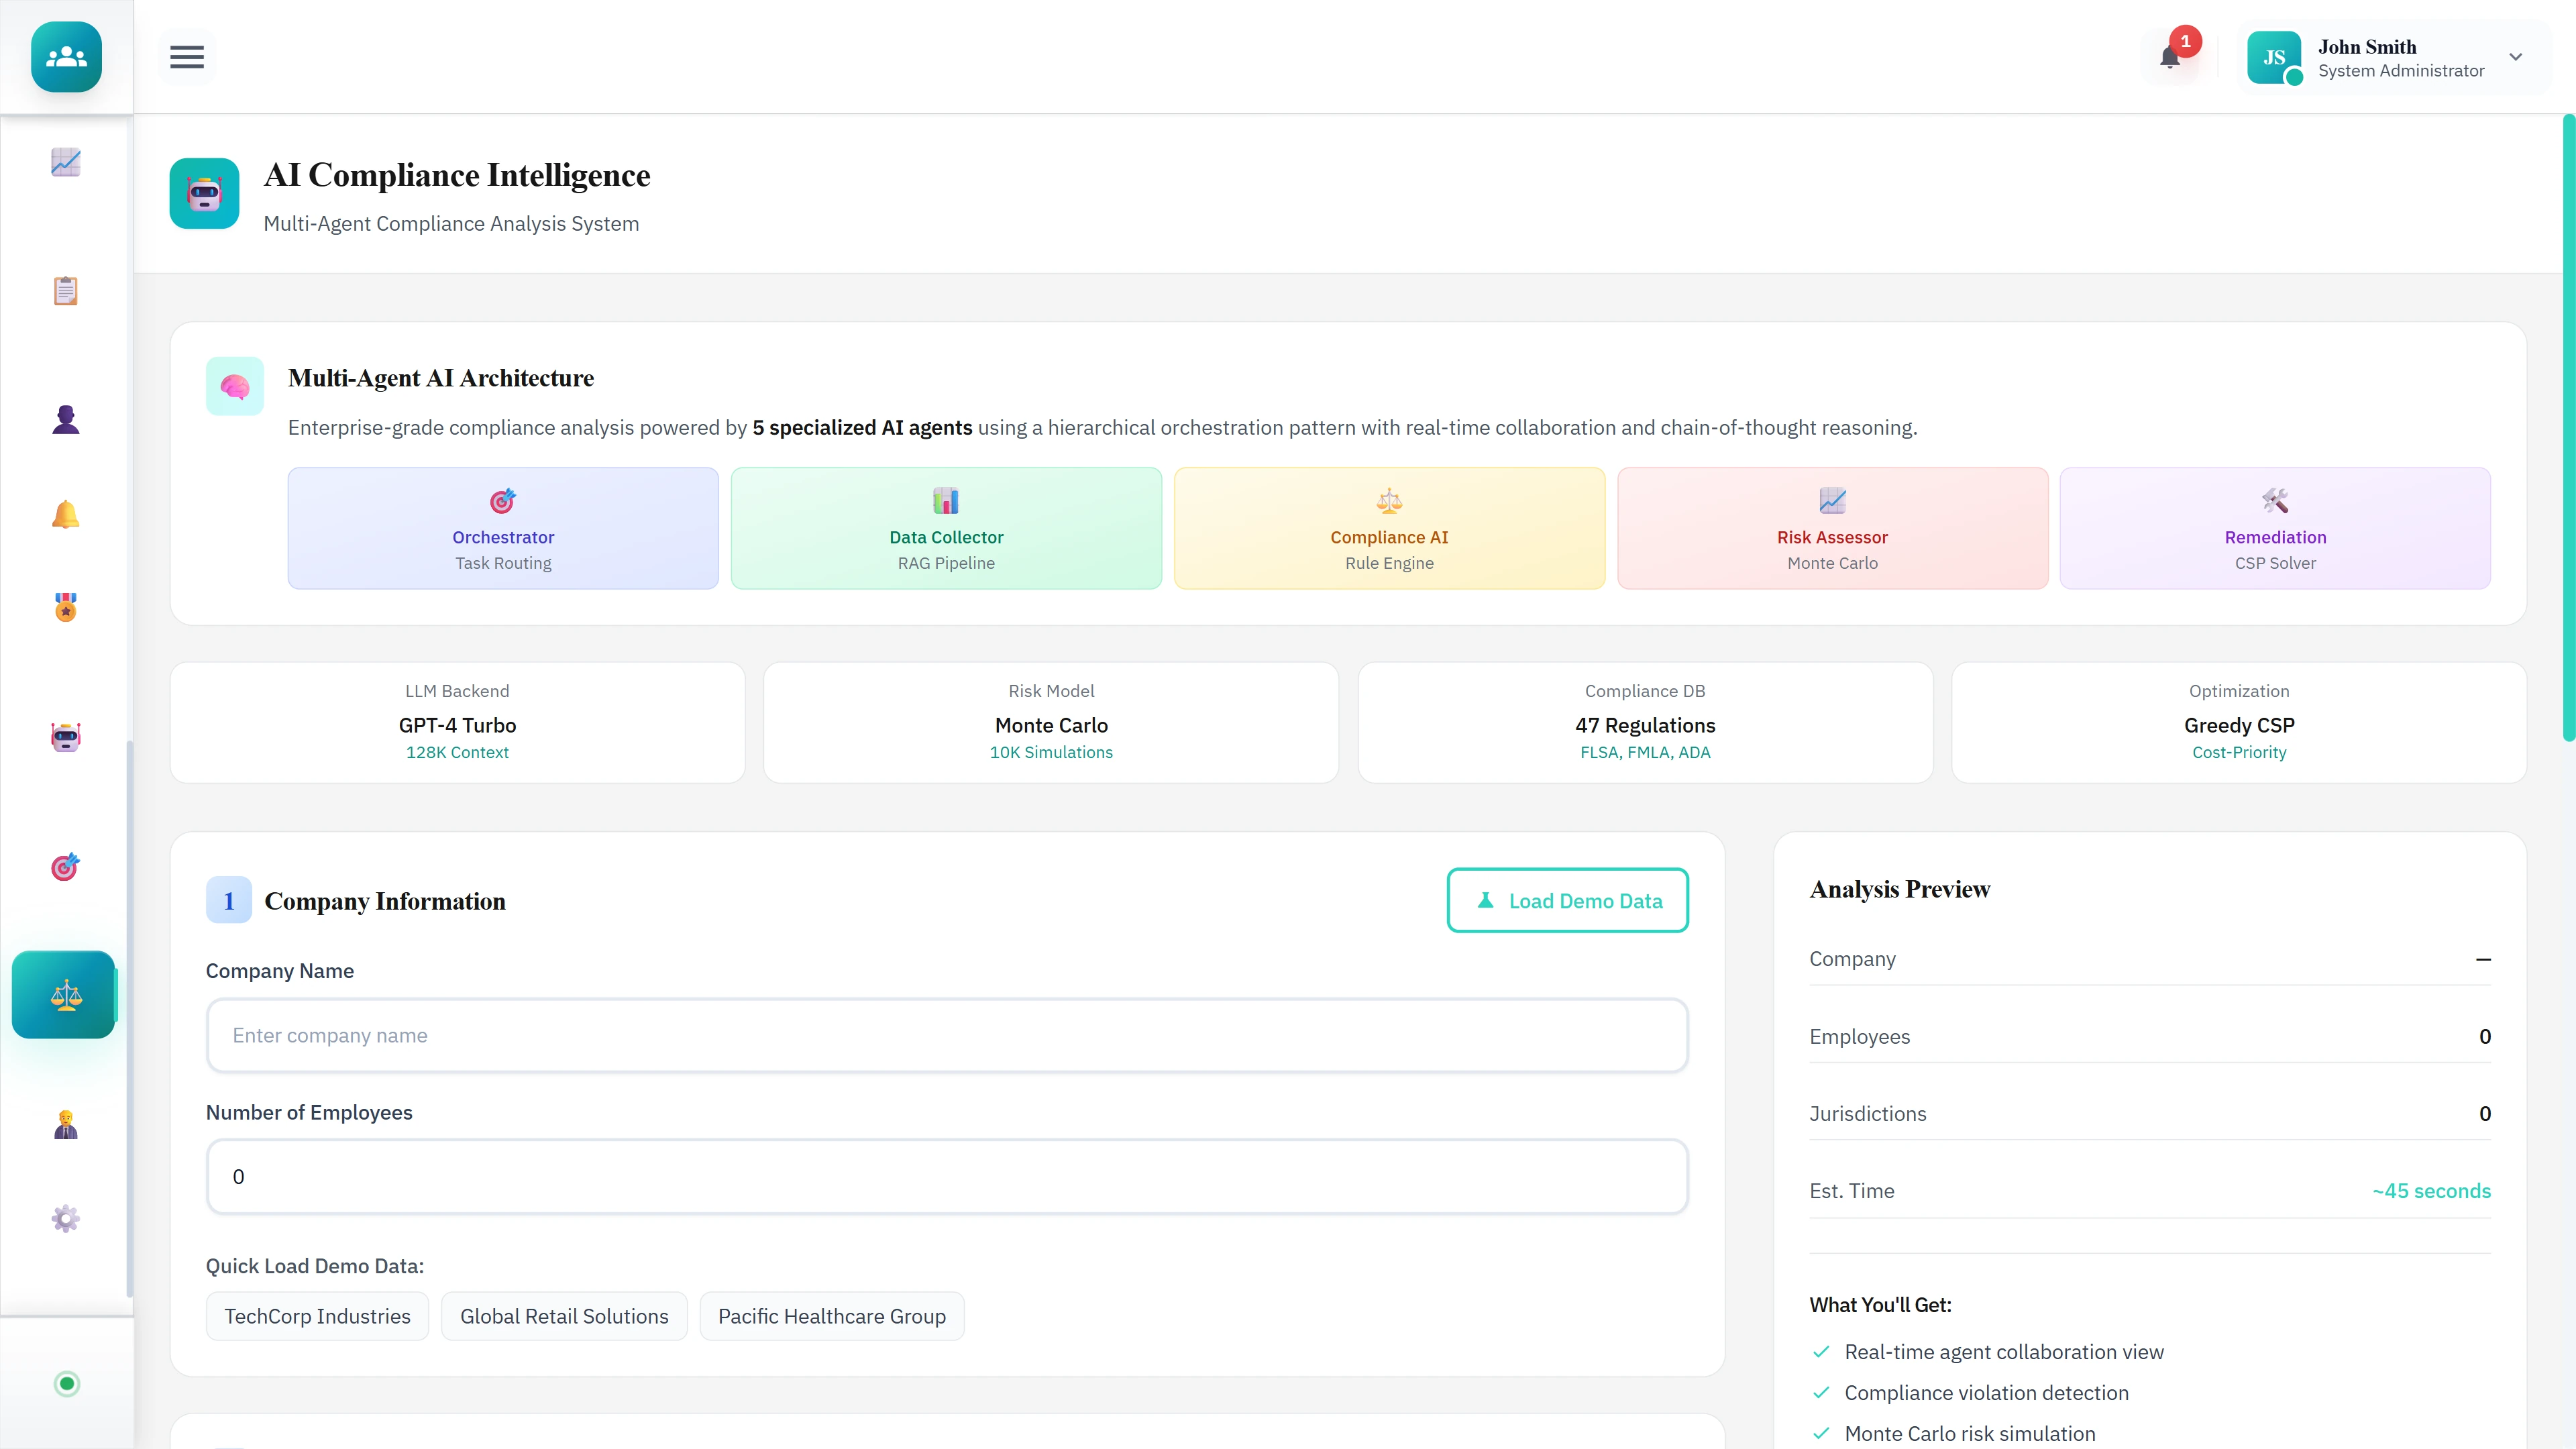
Task: Open the employee profile icon in sidebar
Action: coord(65,418)
